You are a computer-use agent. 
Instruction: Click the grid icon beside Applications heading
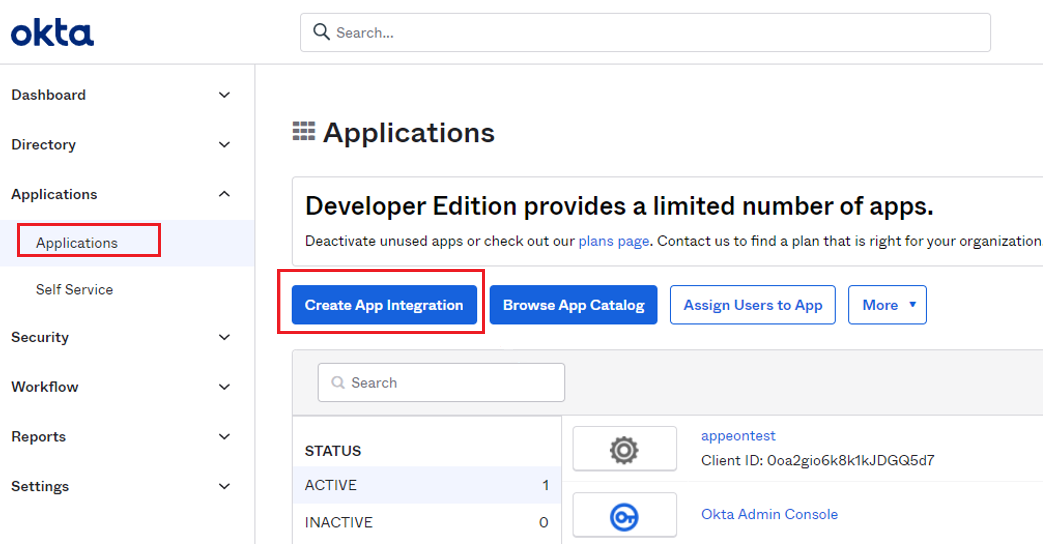pos(303,131)
